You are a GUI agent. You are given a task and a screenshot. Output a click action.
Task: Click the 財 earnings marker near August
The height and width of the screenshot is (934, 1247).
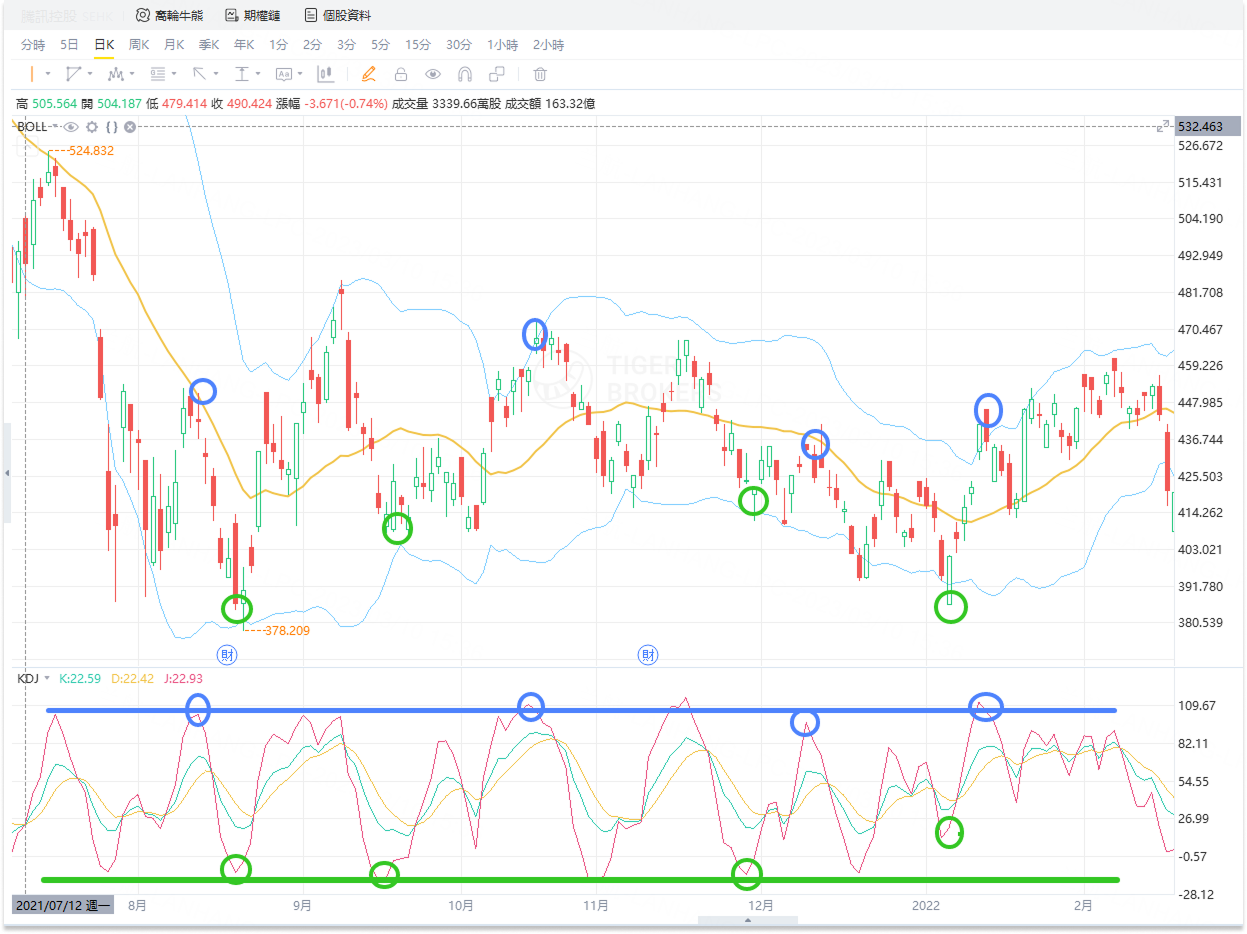227,655
